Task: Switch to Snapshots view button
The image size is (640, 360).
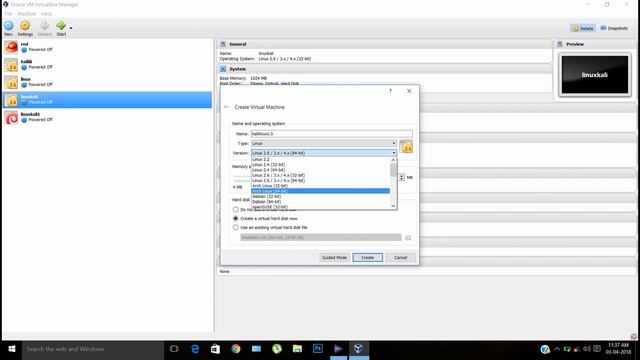Action: [x=614, y=28]
